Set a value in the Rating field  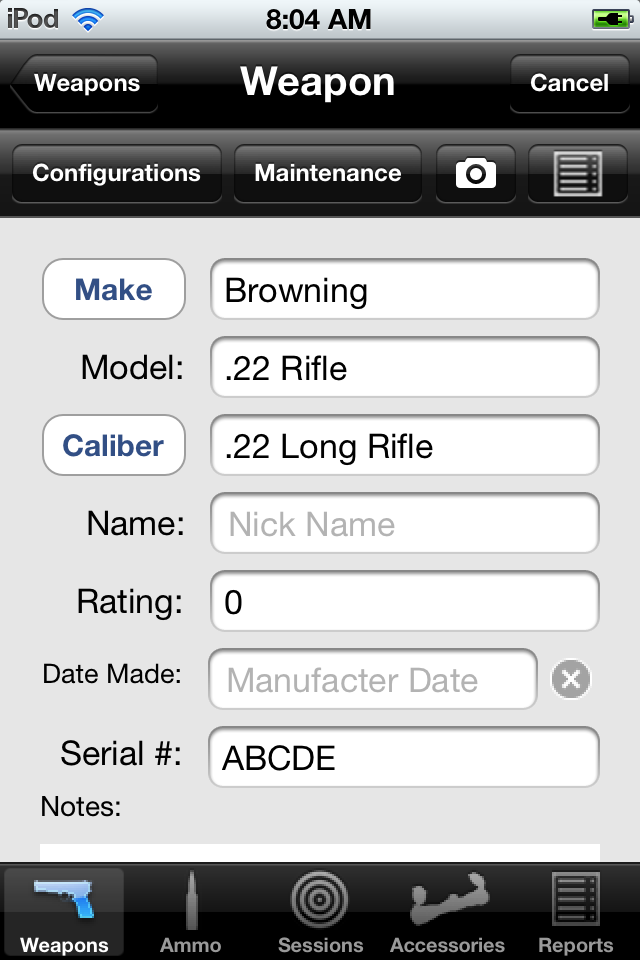click(x=404, y=601)
